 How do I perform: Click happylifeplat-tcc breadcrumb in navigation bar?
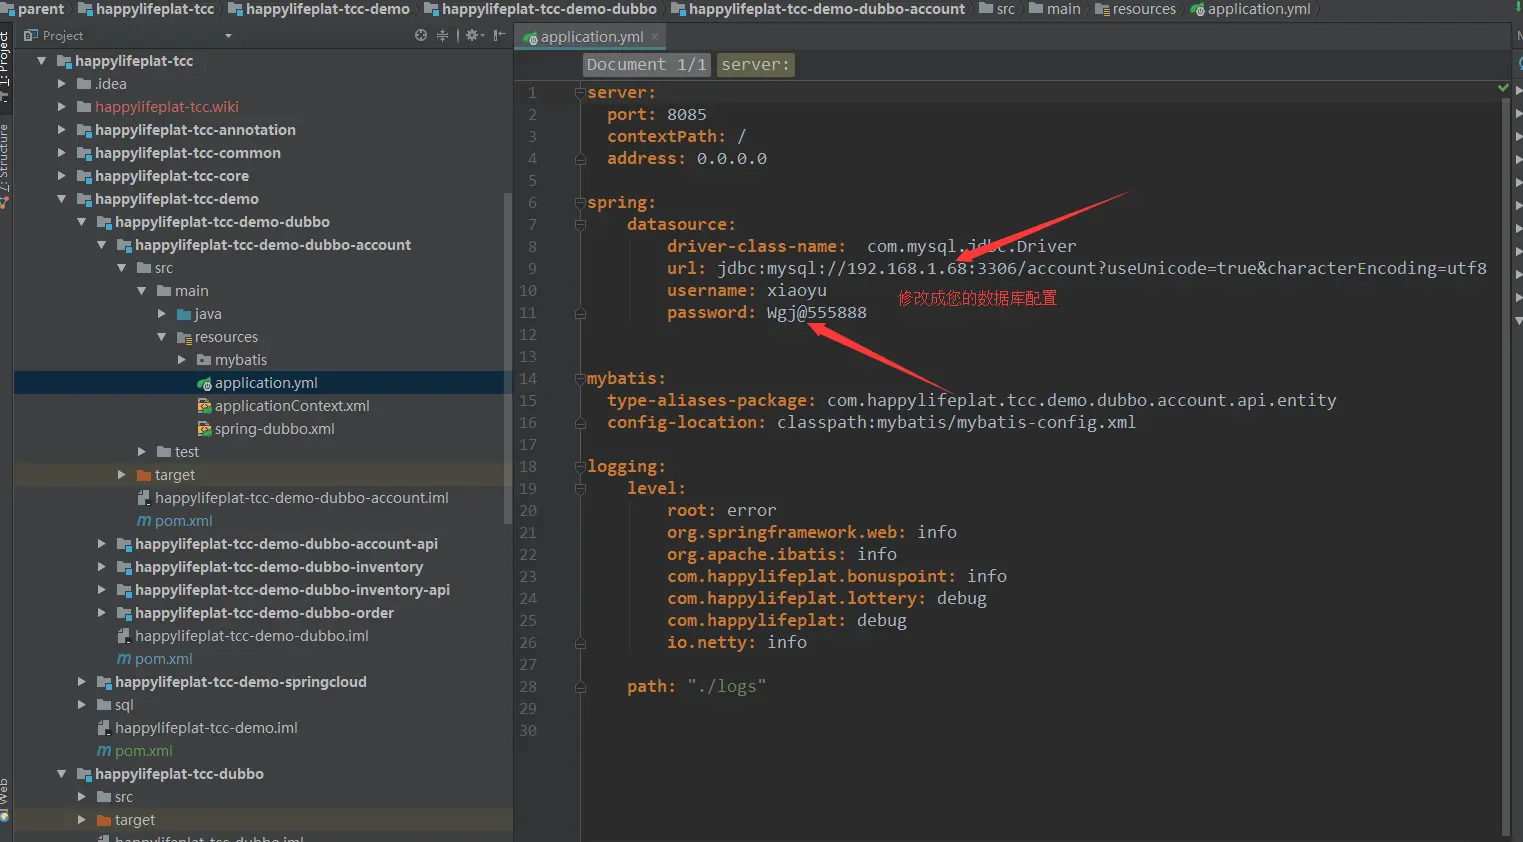click(x=146, y=9)
